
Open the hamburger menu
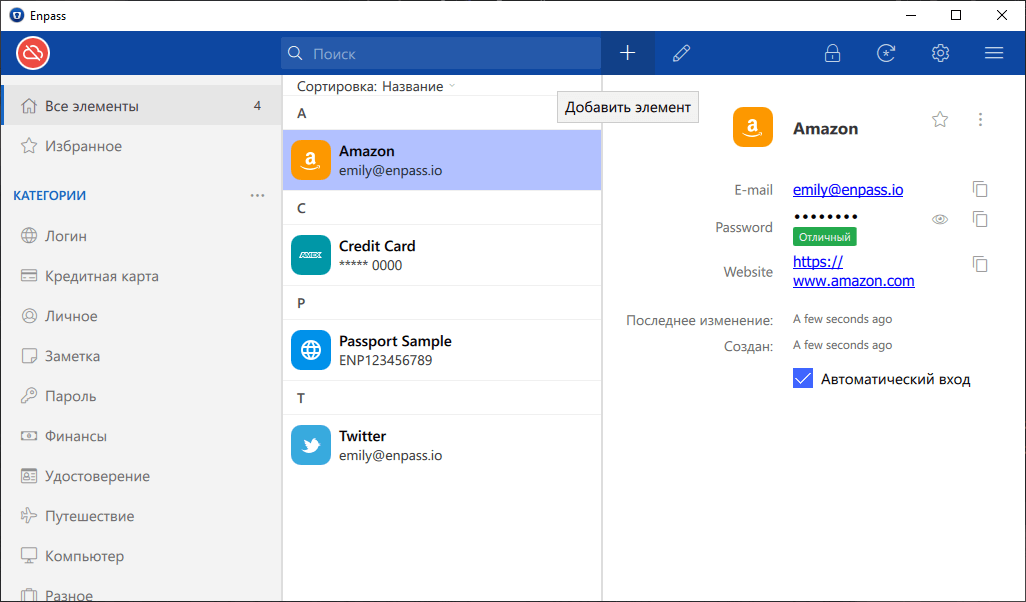994,53
